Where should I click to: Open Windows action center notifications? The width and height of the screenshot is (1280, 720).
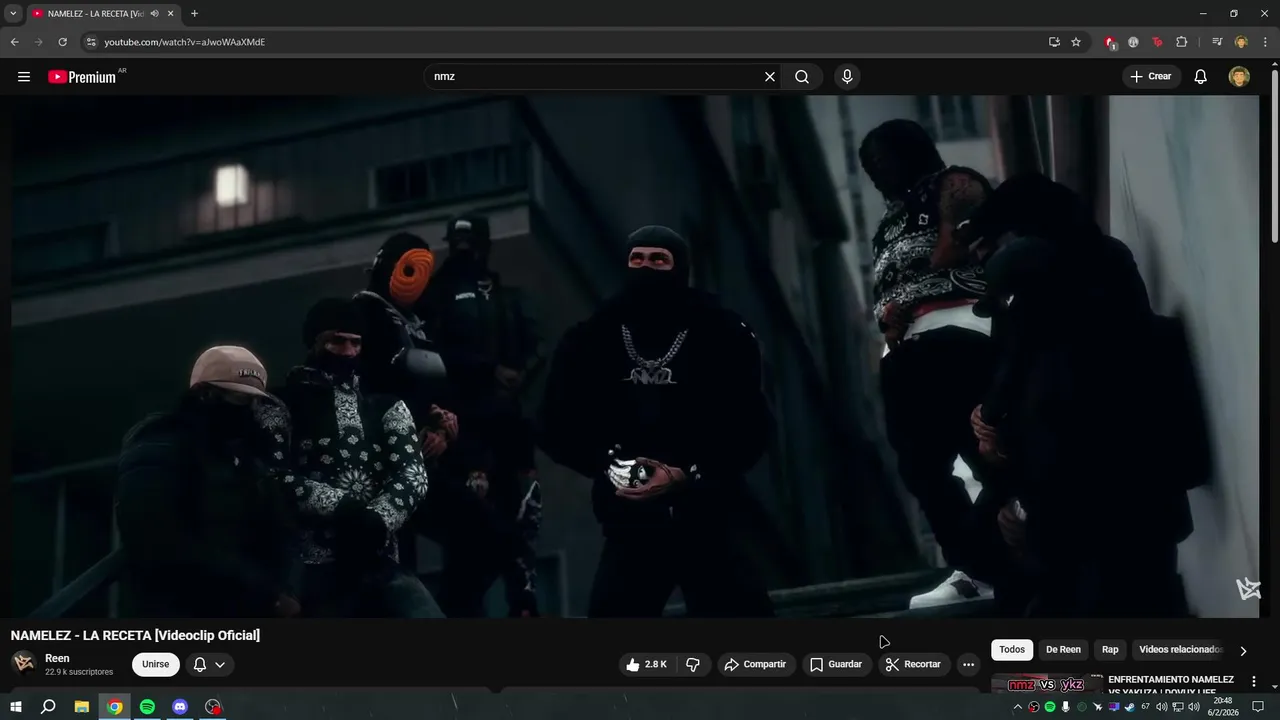coord(1258,707)
